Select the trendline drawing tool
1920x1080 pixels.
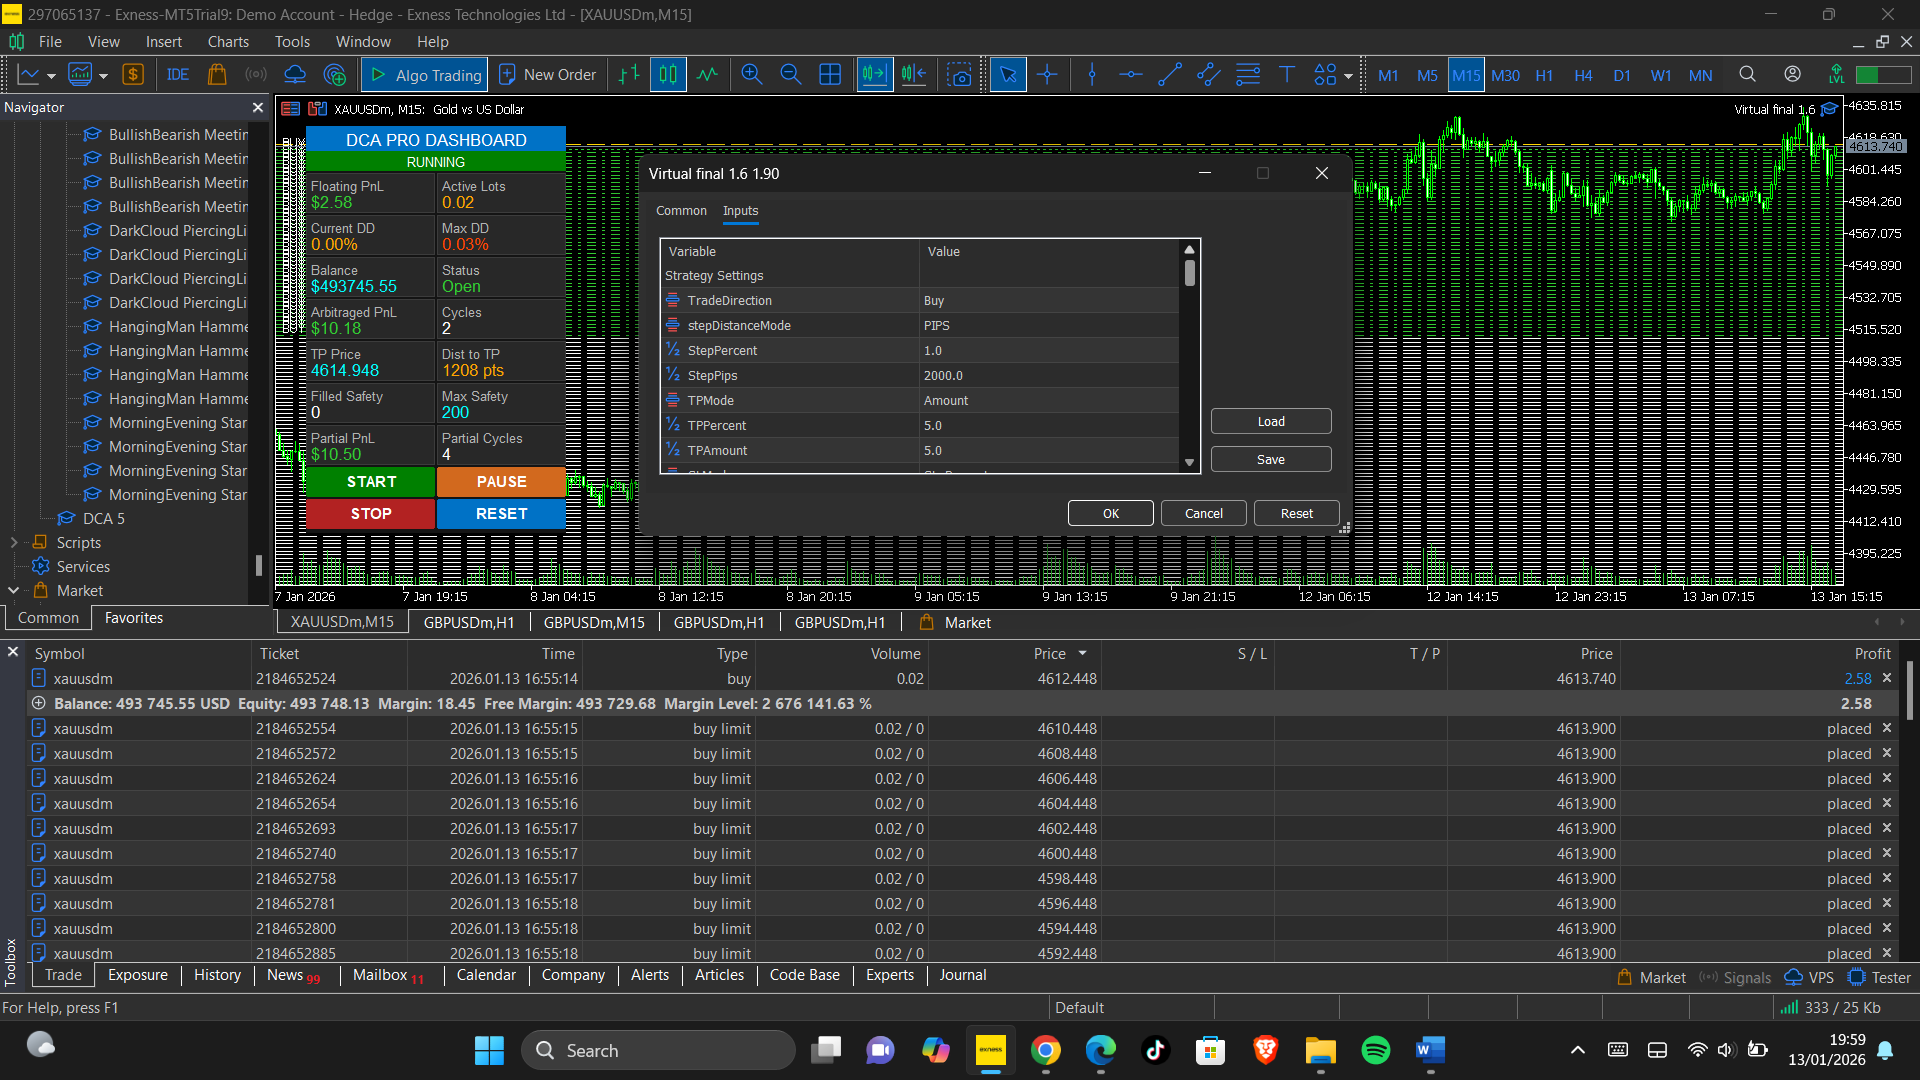coord(1169,75)
